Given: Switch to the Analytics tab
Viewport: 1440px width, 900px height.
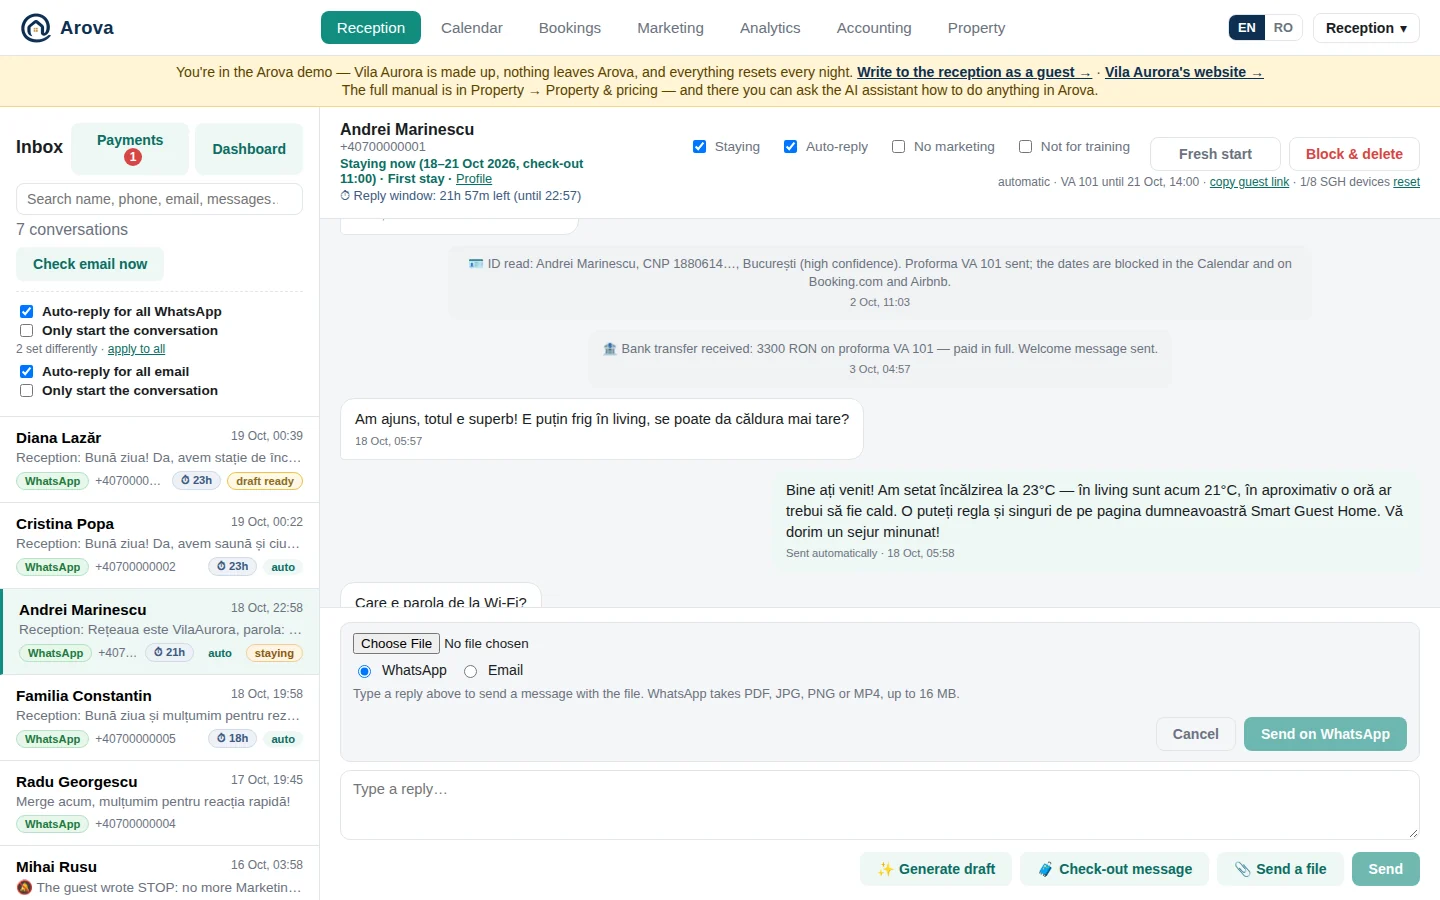Looking at the screenshot, I should pyautogui.click(x=770, y=28).
